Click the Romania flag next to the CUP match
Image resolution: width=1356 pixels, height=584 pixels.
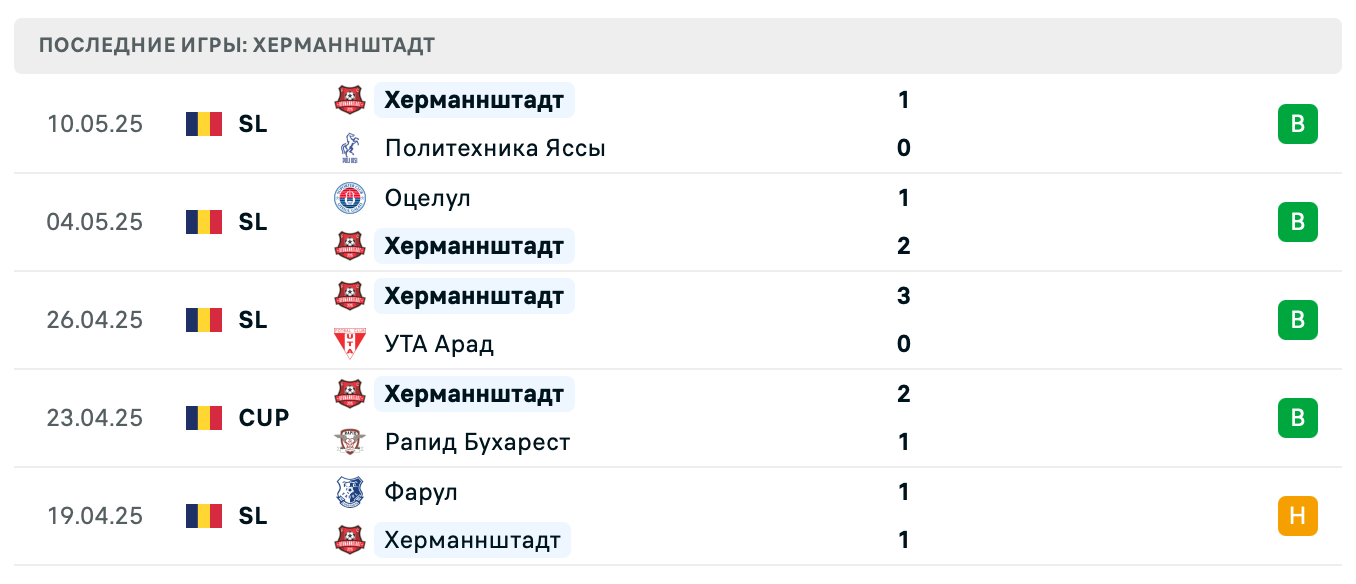204,418
